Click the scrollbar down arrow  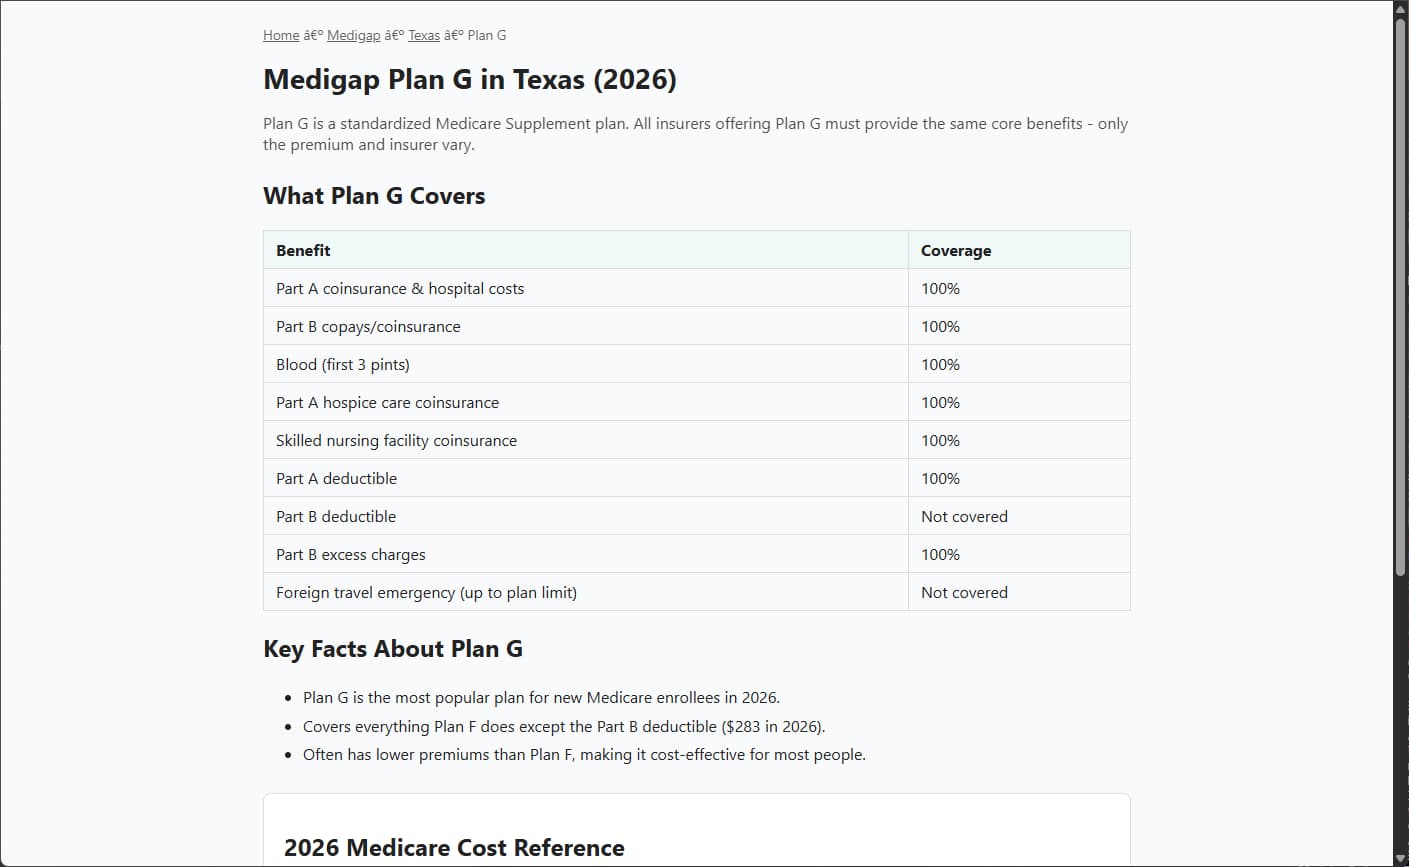click(1400, 858)
